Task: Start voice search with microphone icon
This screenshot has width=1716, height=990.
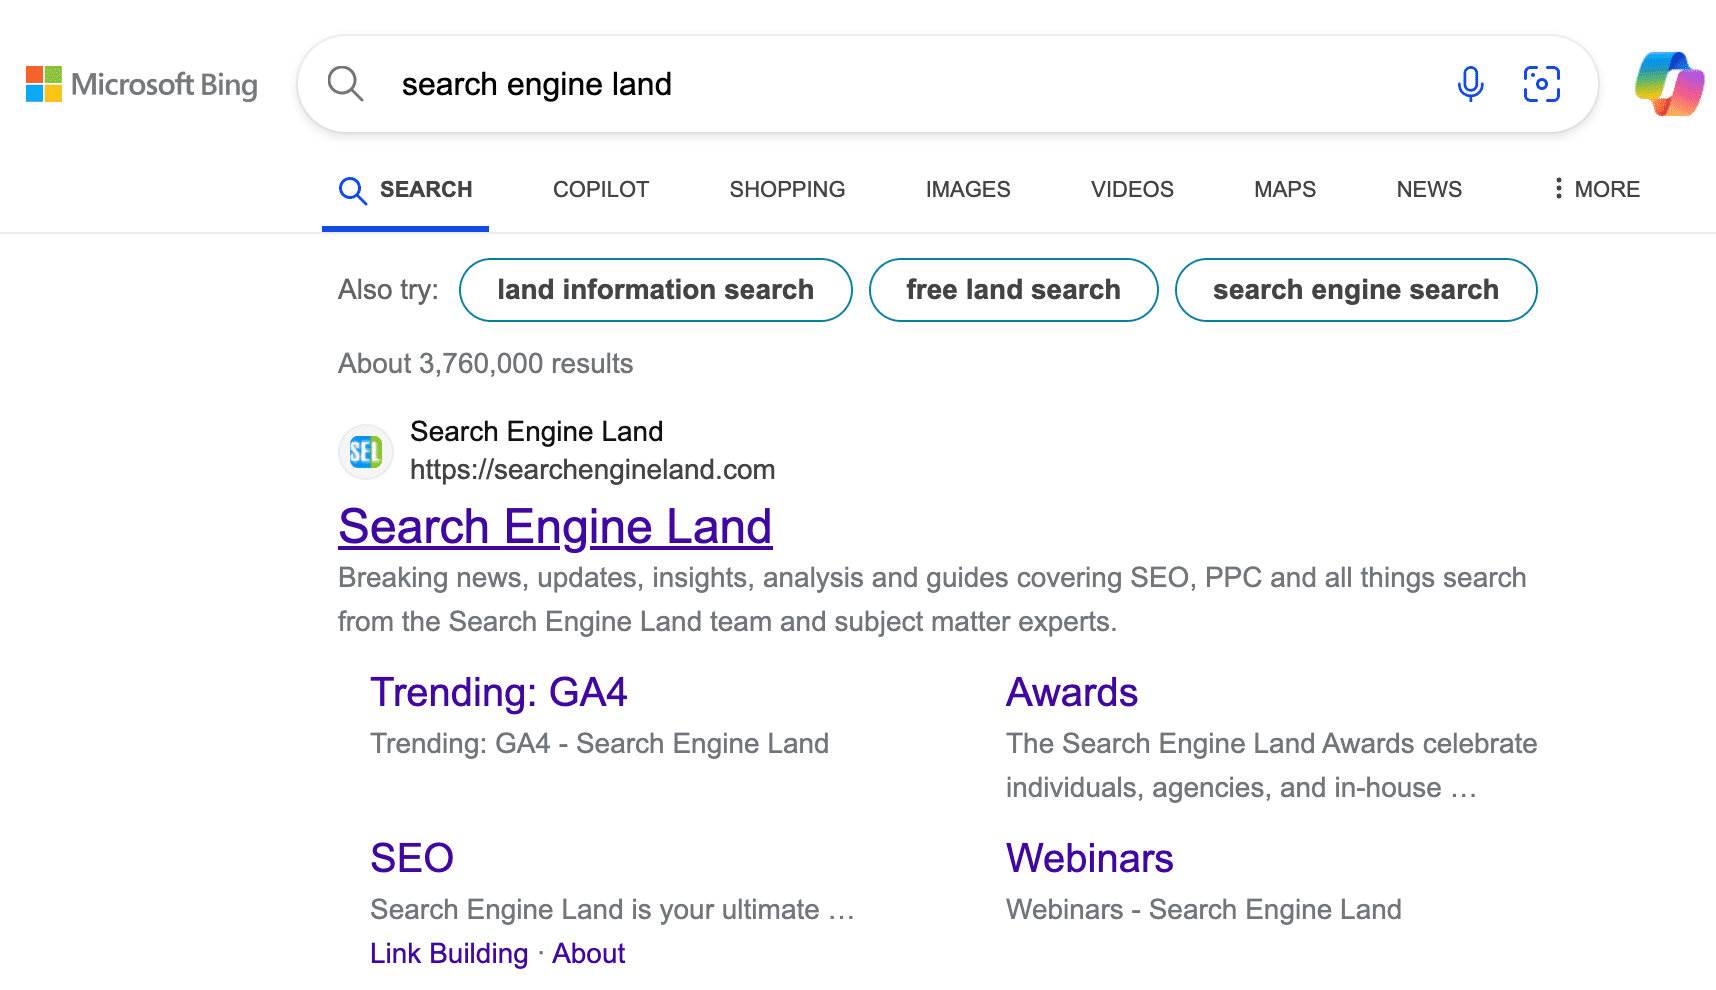Action: click(x=1470, y=84)
